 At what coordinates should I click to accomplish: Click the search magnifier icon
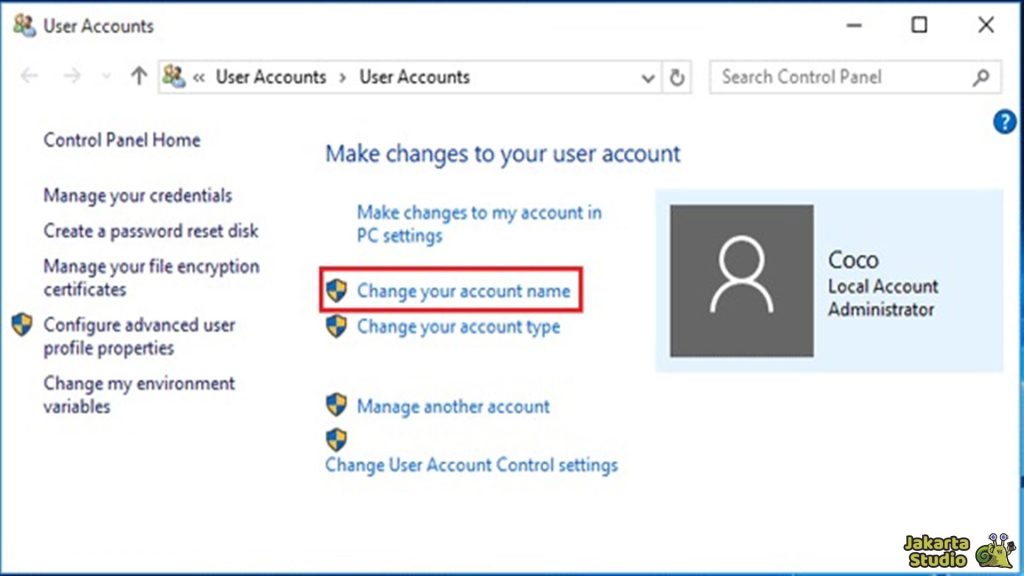[984, 77]
